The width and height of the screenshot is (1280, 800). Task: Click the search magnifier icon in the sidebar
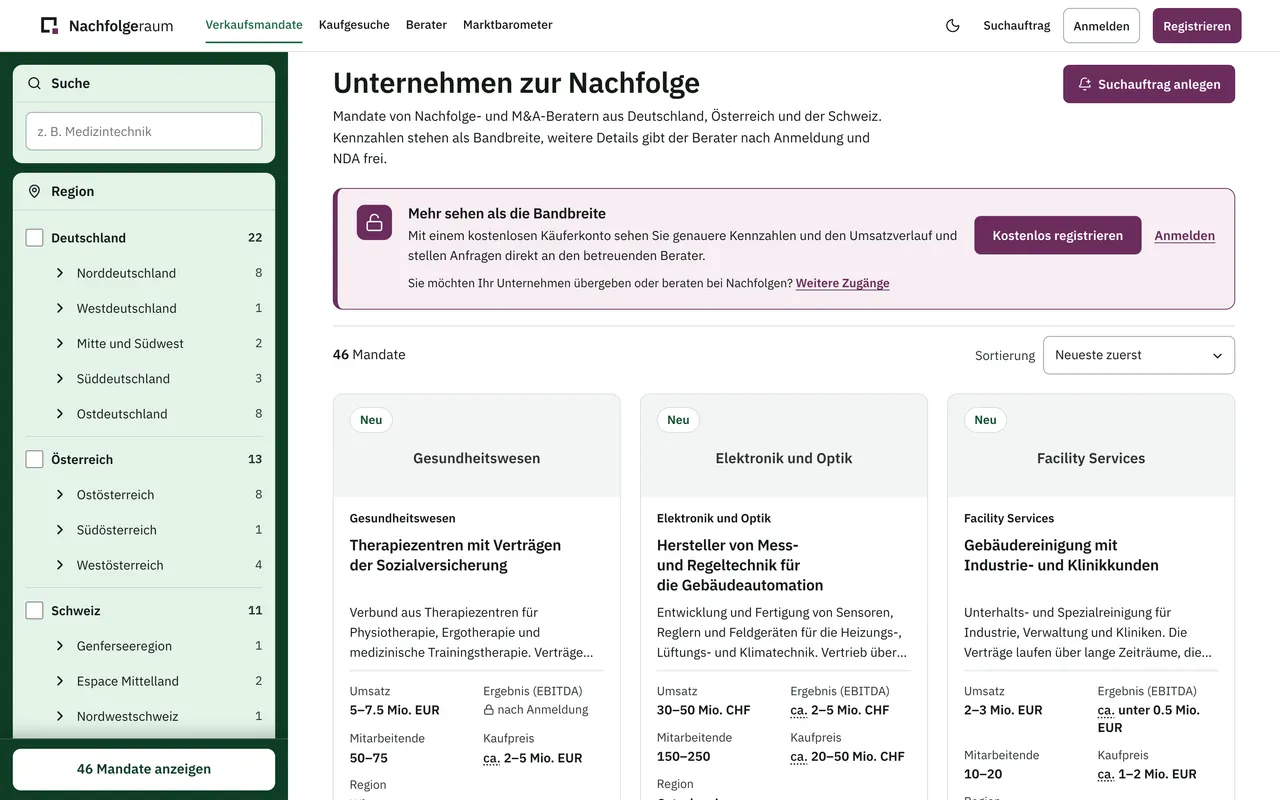click(35, 84)
